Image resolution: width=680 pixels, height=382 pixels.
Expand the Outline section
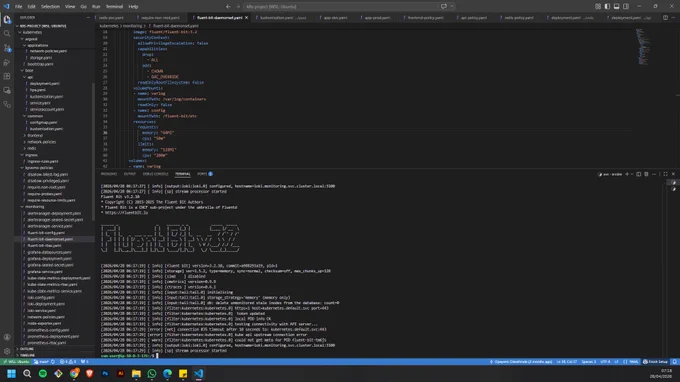[x=26, y=349]
